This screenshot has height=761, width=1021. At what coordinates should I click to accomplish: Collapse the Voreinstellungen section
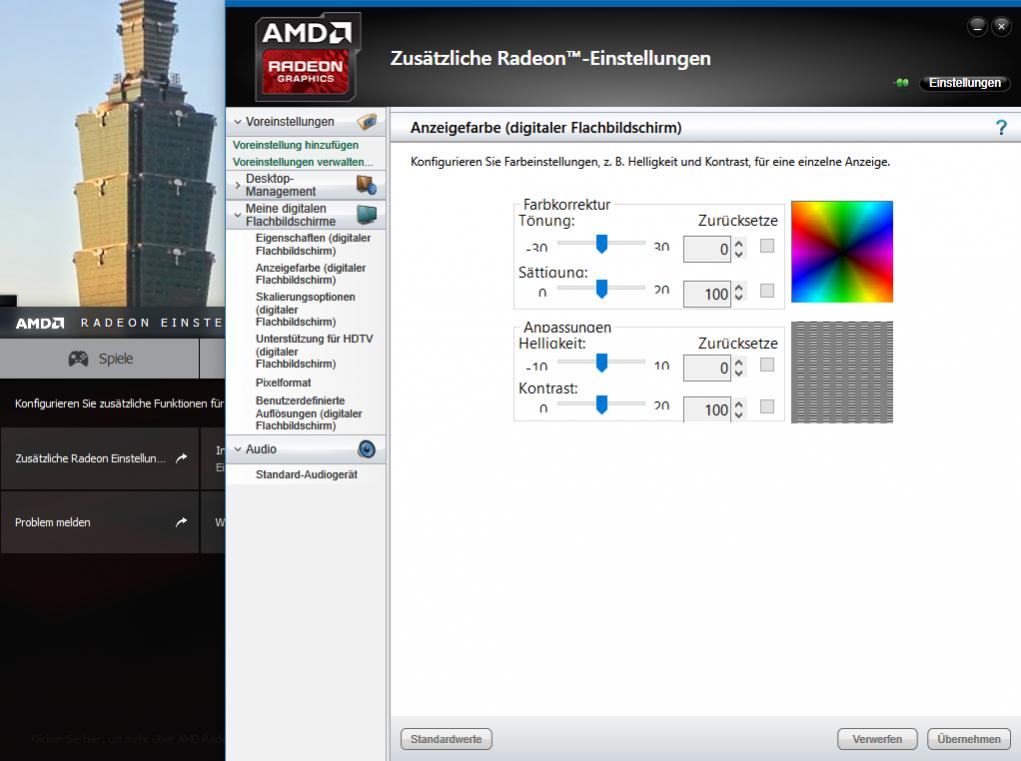[238, 122]
